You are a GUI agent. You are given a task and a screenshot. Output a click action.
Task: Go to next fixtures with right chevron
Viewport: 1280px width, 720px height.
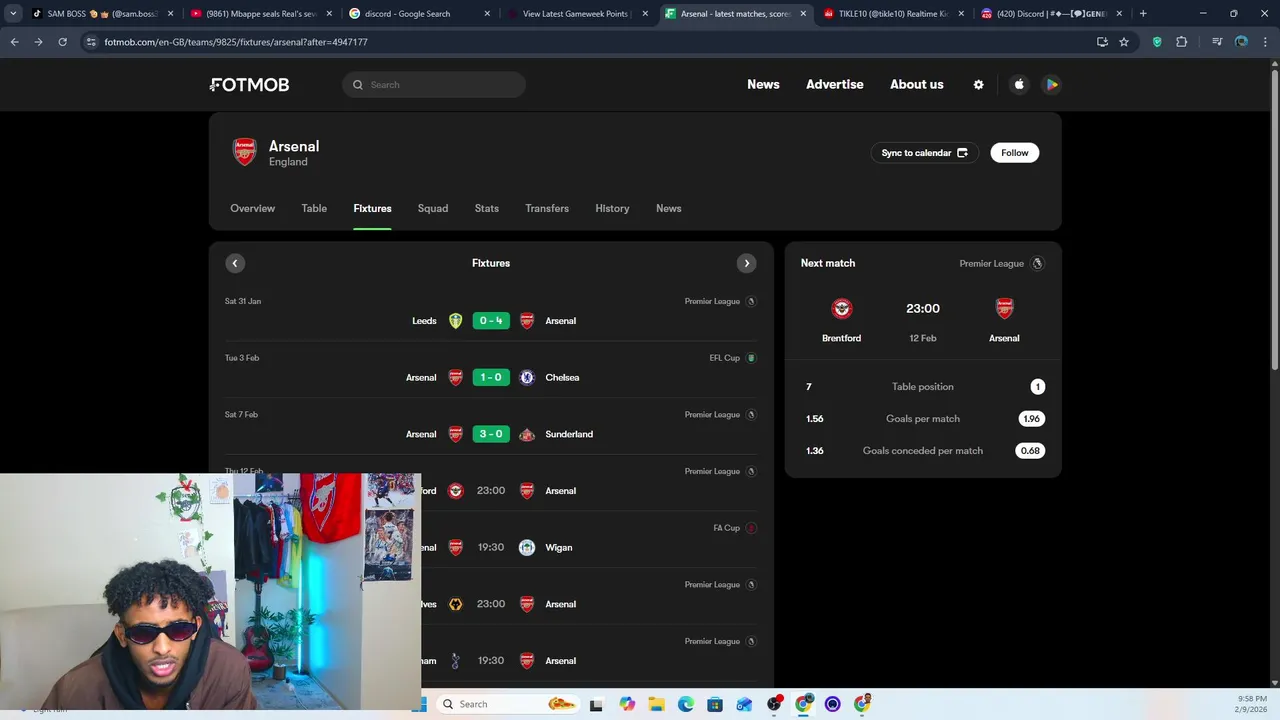click(x=746, y=264)
